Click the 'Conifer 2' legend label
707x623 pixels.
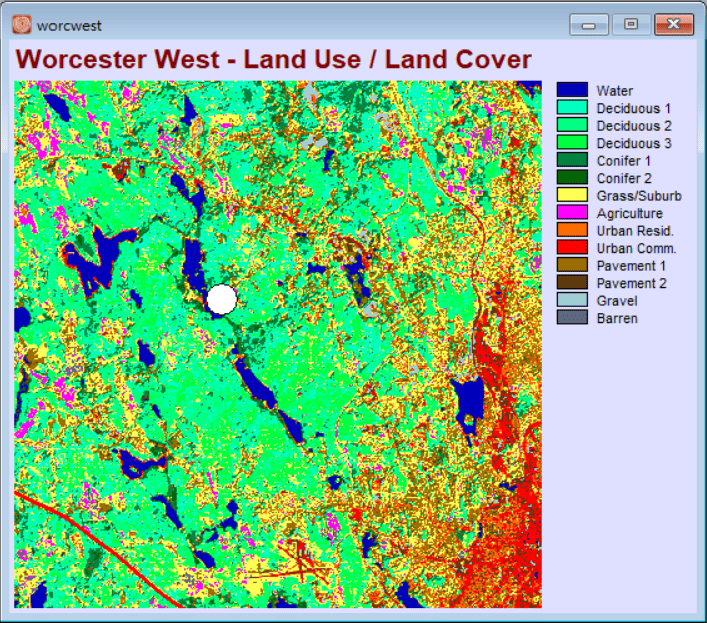tap(624, 179)
